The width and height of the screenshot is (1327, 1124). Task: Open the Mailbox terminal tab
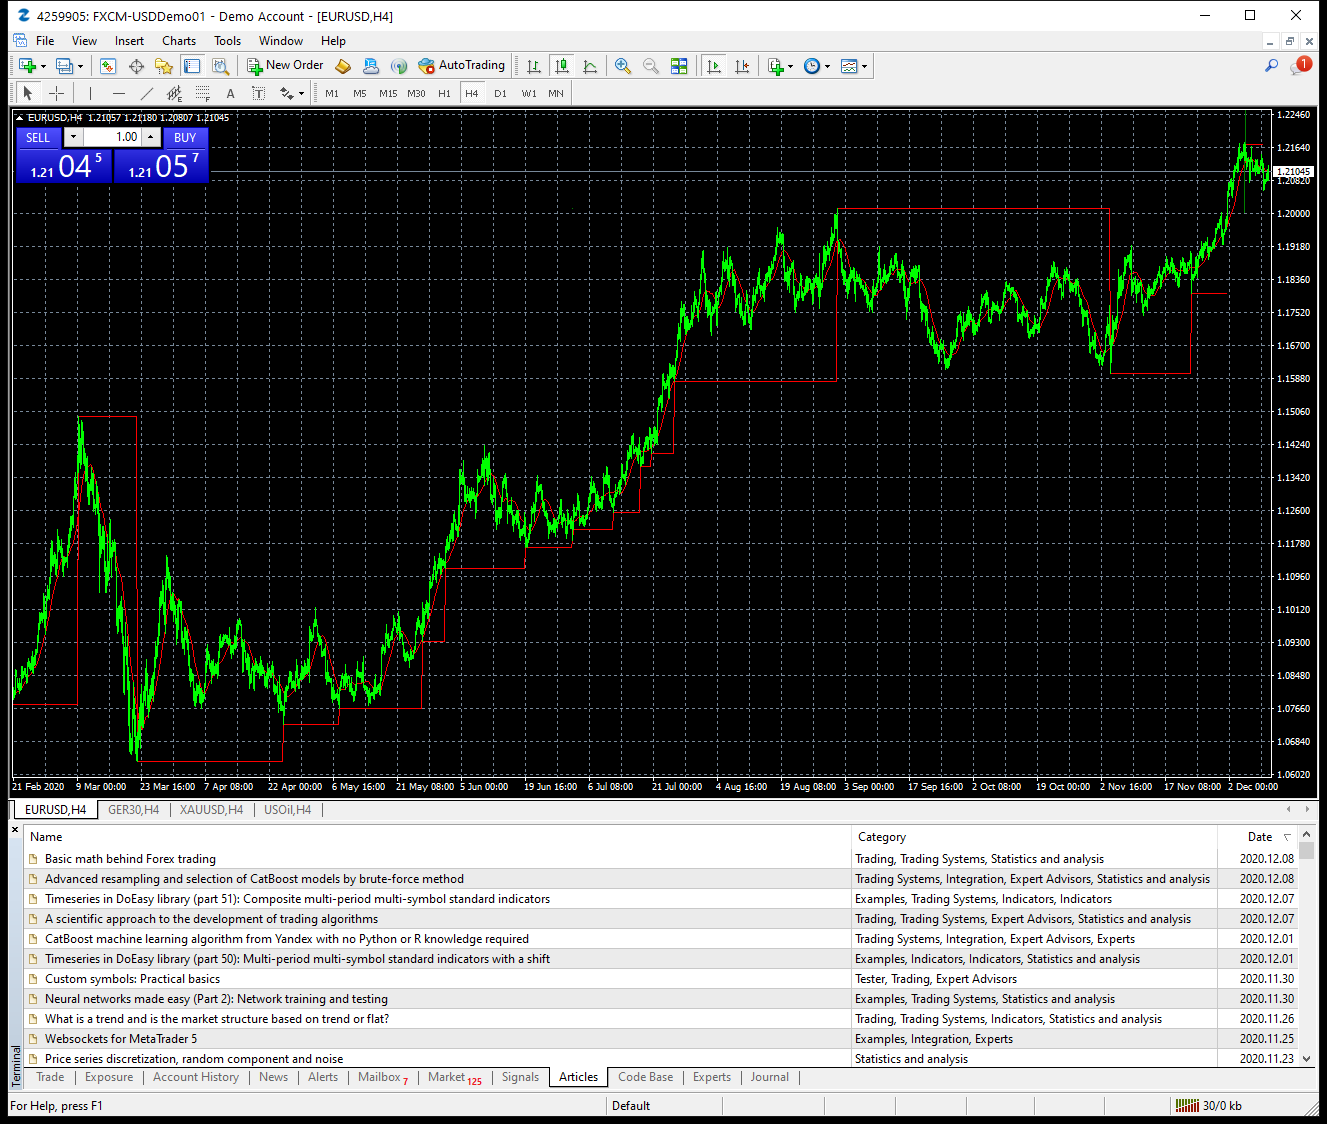[x=383, y=1077]
